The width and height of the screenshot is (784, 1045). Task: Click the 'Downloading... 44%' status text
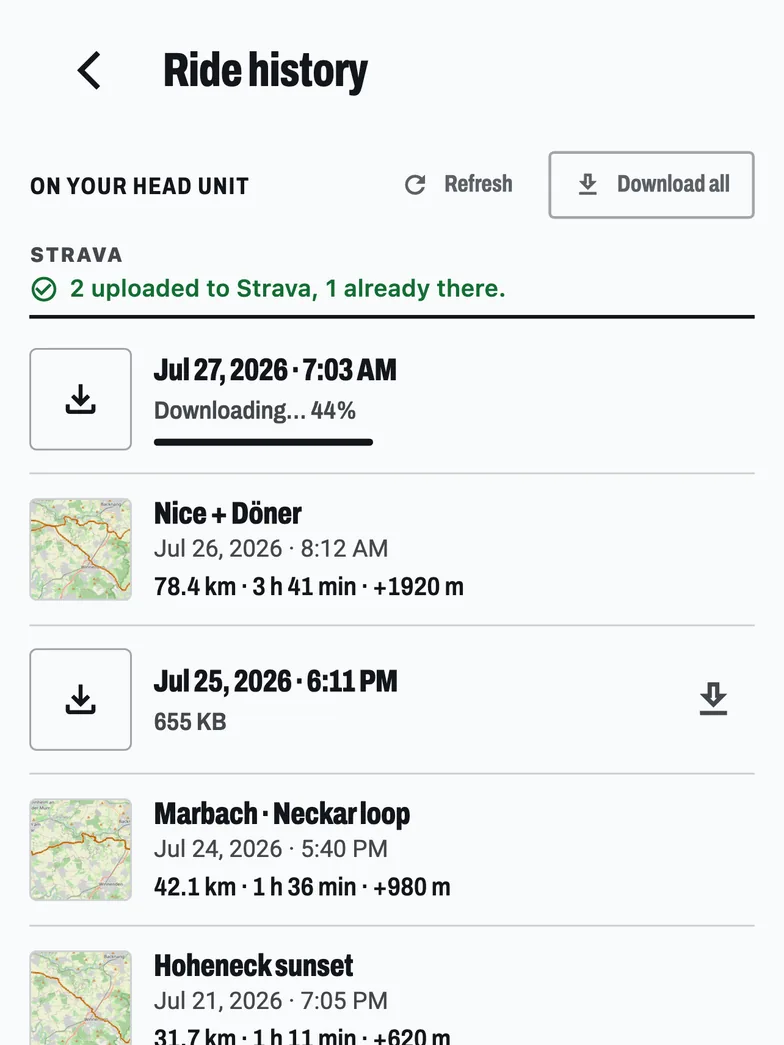[255, 411]
